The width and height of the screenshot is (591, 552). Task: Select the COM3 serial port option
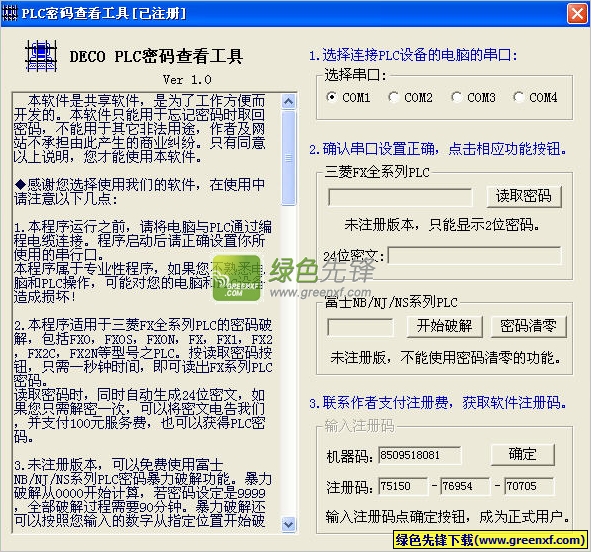click(473, 97)
